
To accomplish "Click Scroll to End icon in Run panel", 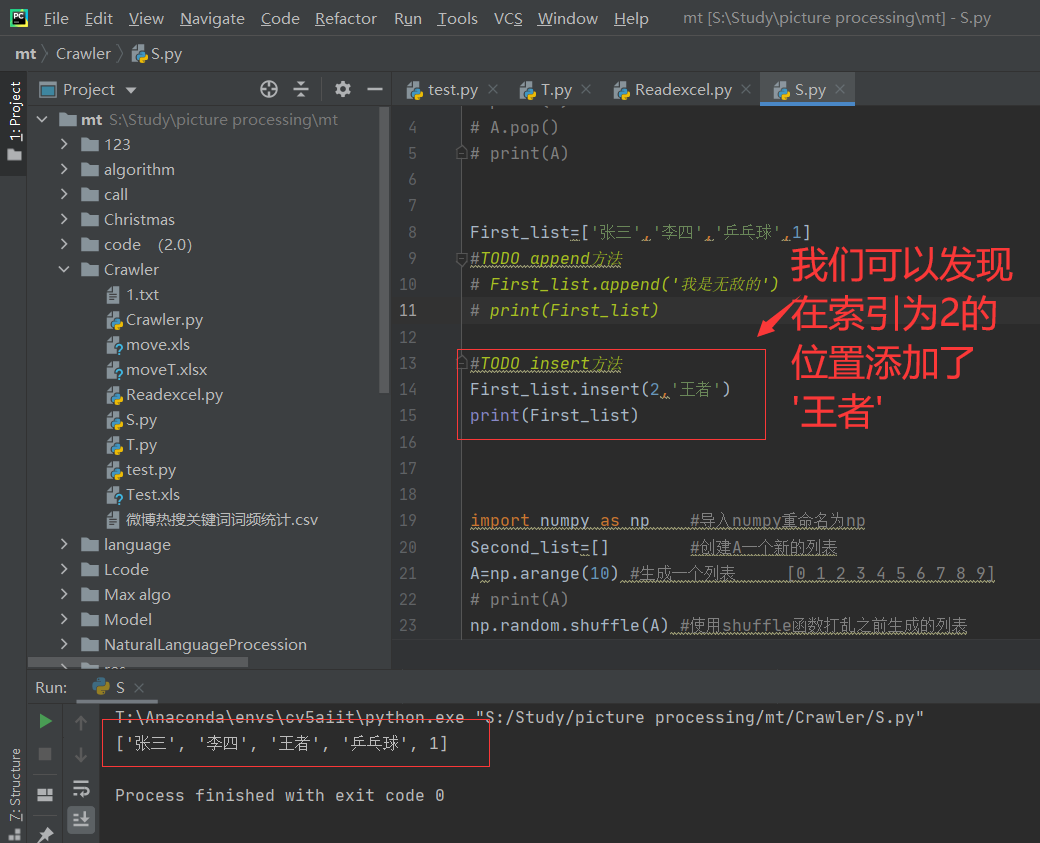I will tap(81, 820).
